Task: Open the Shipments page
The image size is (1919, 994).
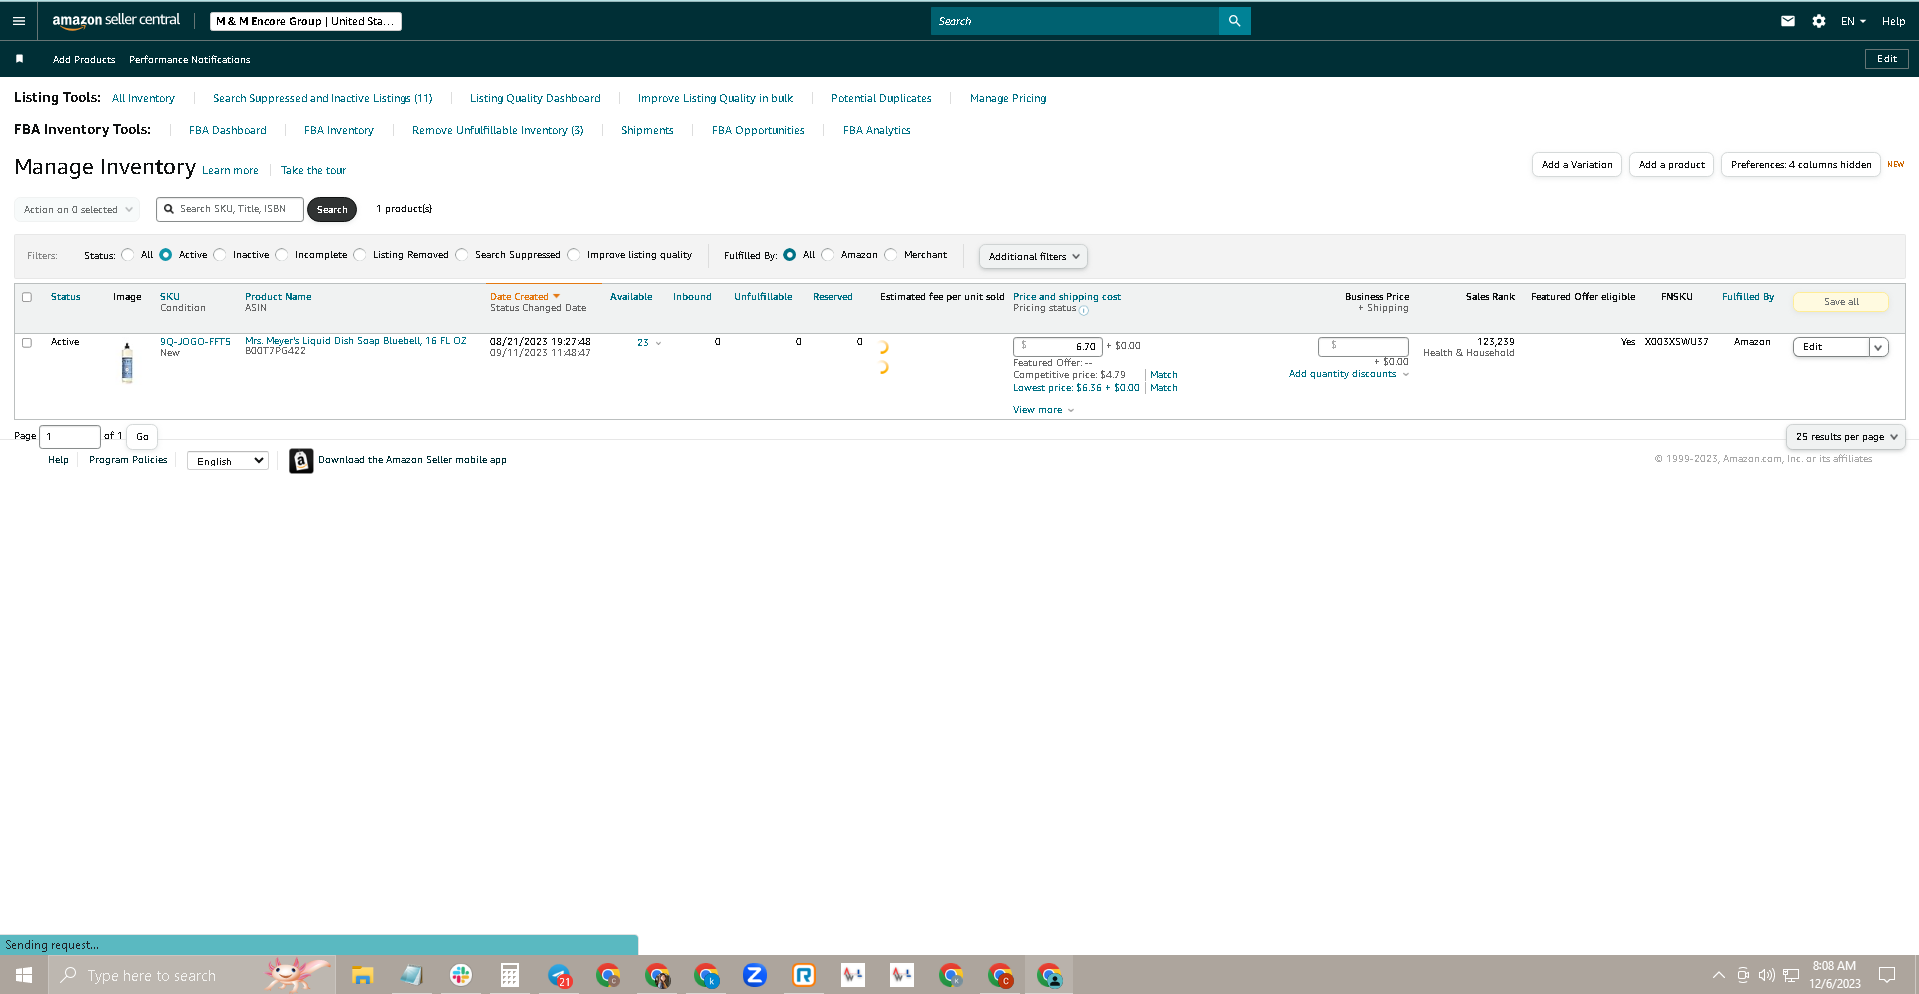Action: (x=647, y=130)
